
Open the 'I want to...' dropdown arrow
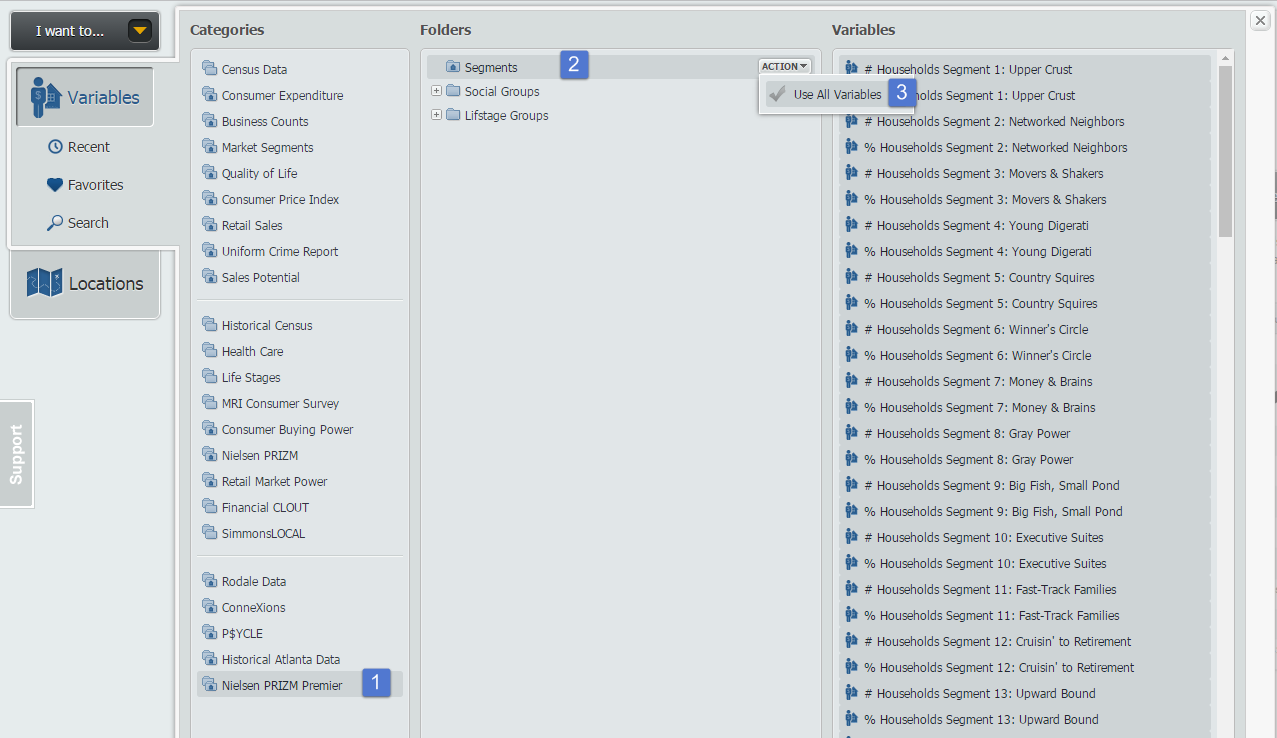pyautogui.click(x=140, y=31)
